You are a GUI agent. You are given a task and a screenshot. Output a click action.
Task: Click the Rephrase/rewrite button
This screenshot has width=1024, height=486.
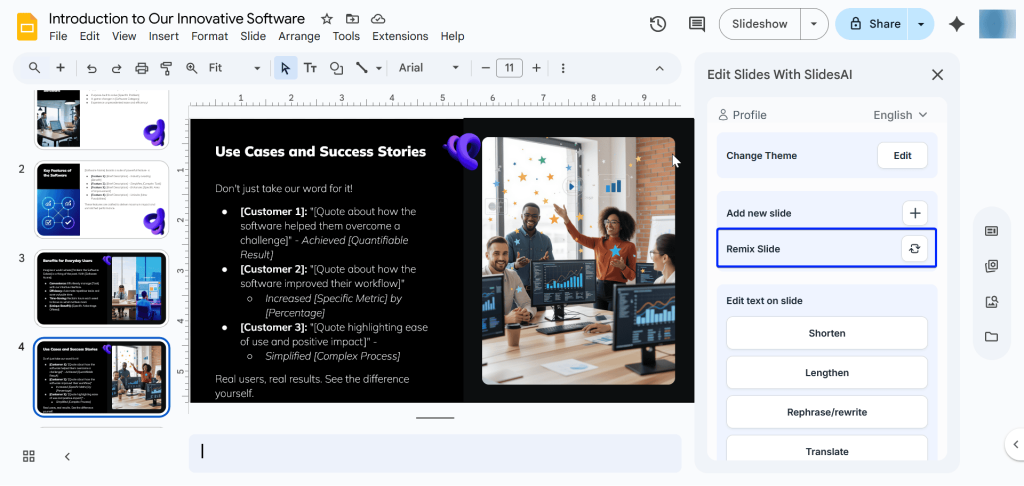(x=826, y=412)
